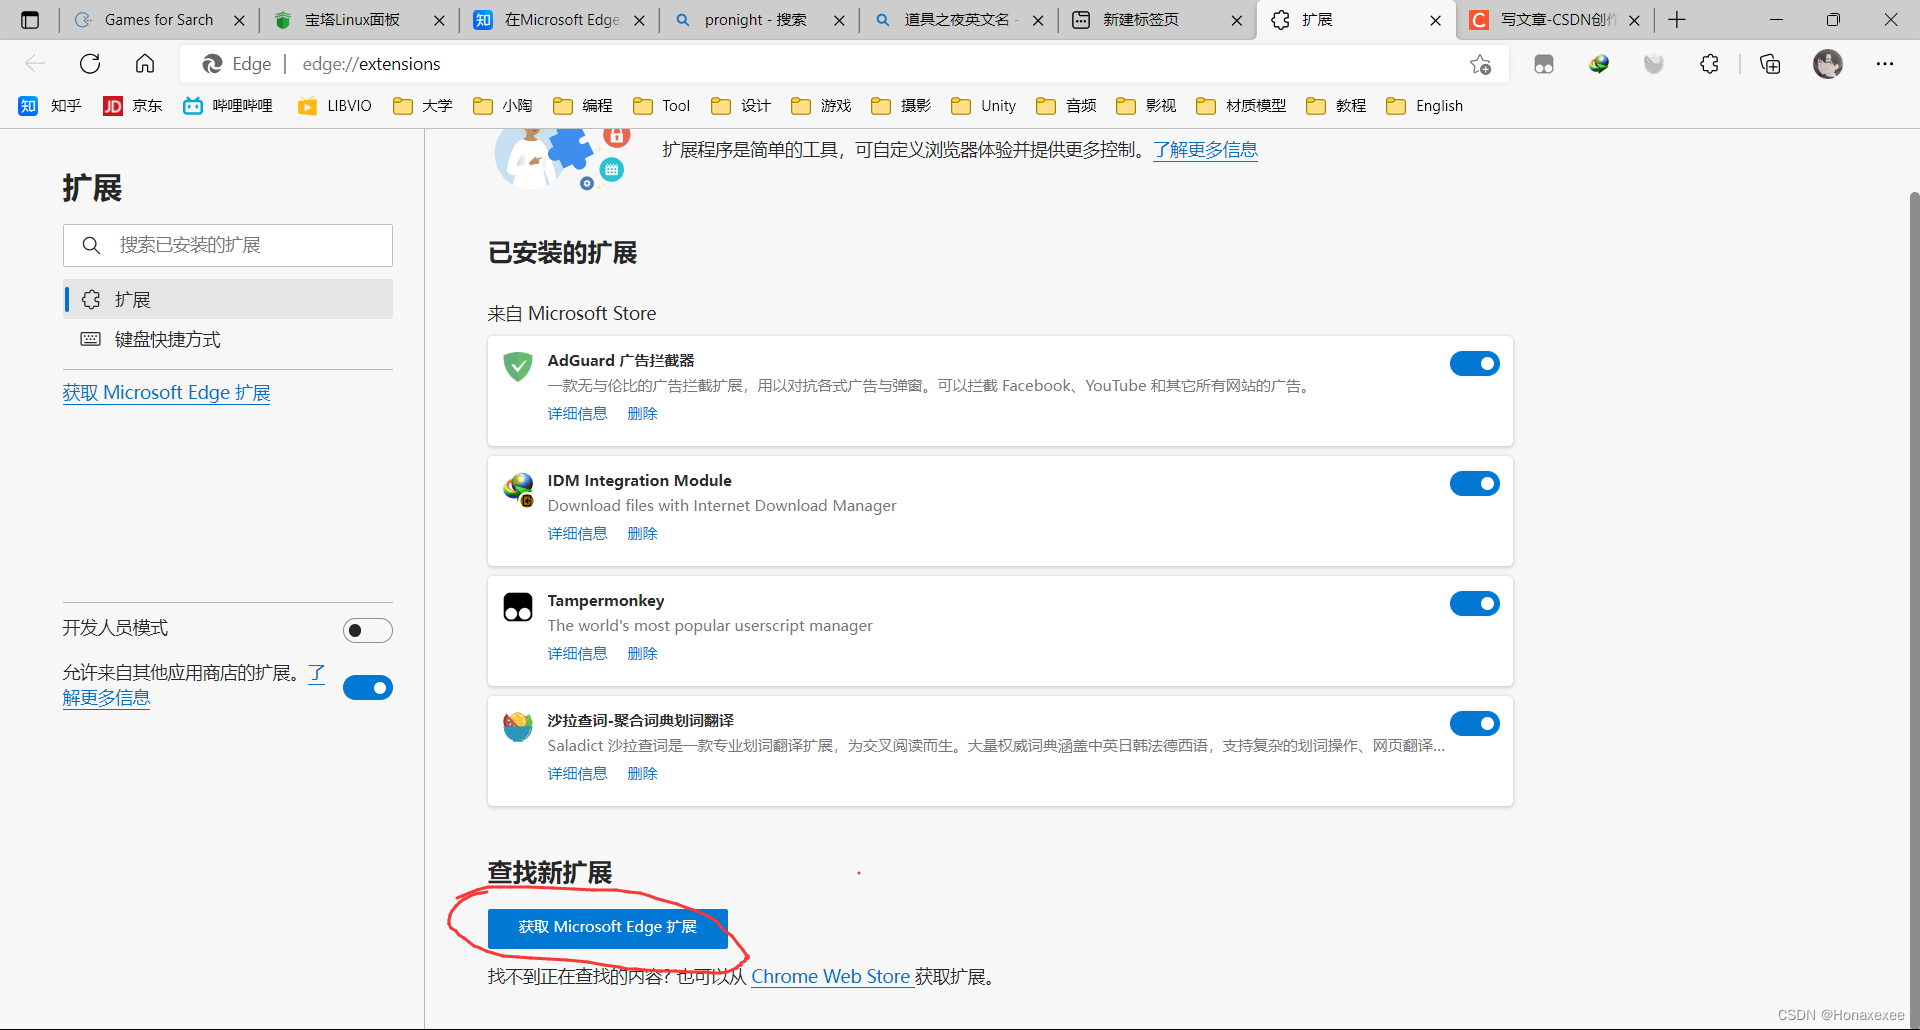The image size is (1920, 1030).
Task: Close the pronight search tab
Action: point(839,20)
